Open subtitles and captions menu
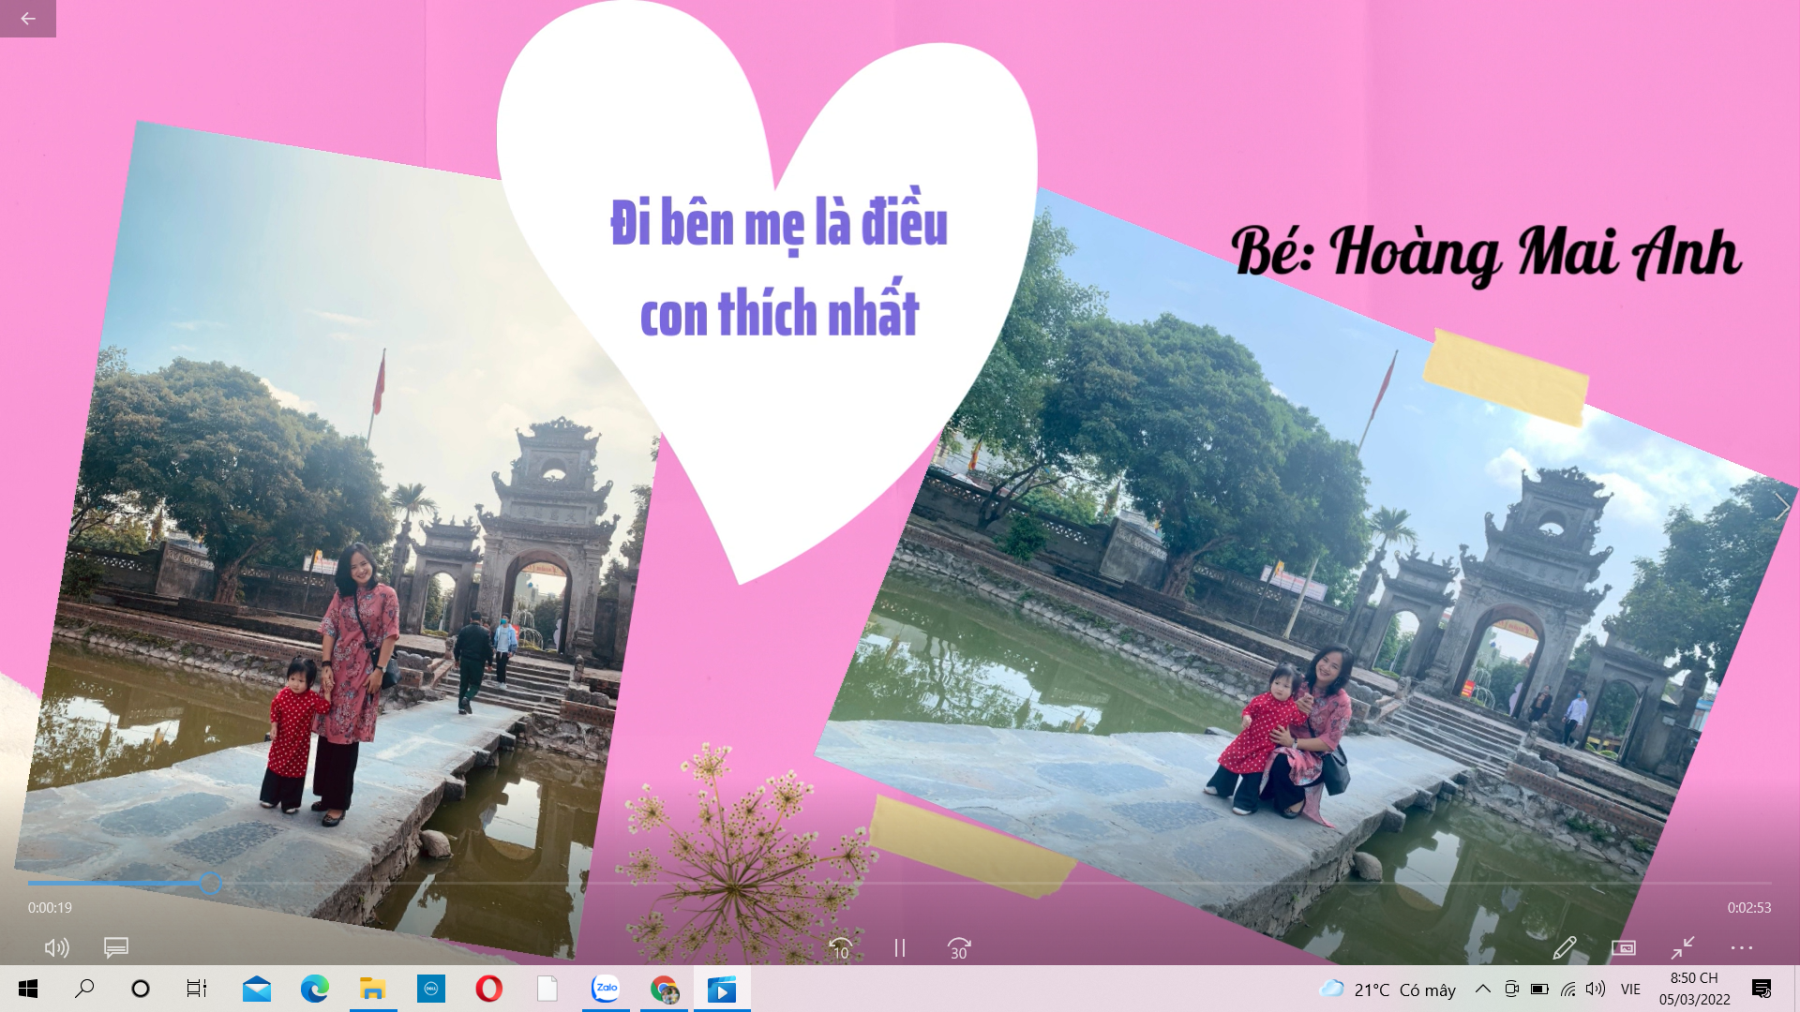Viewport: 1800px width, 1012px height. (116, 947)
